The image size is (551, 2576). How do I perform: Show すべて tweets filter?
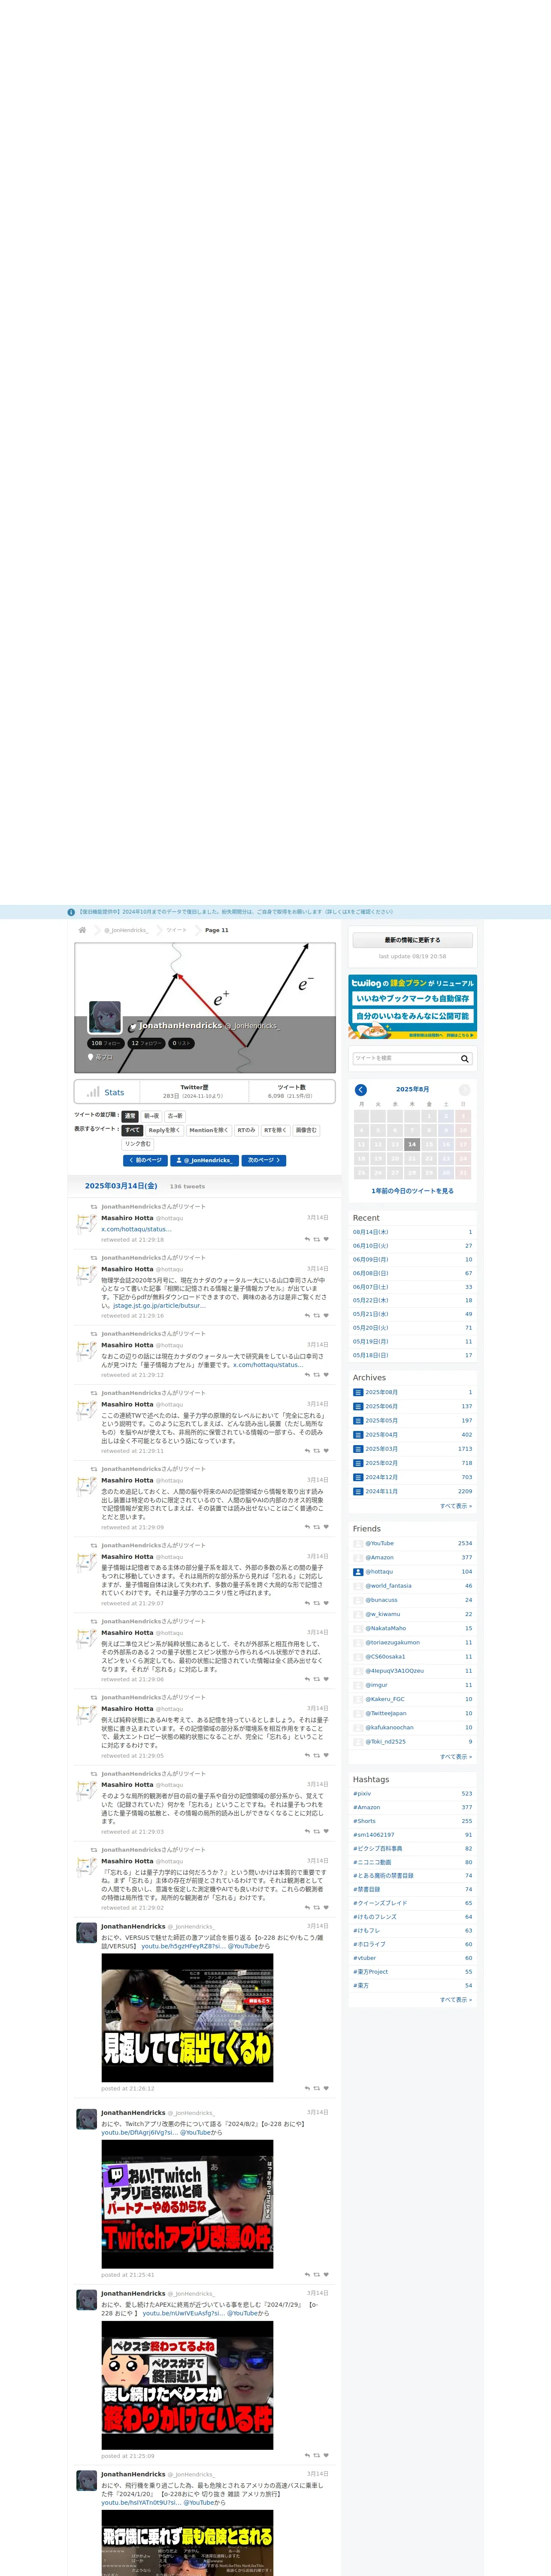(132, 1130)
